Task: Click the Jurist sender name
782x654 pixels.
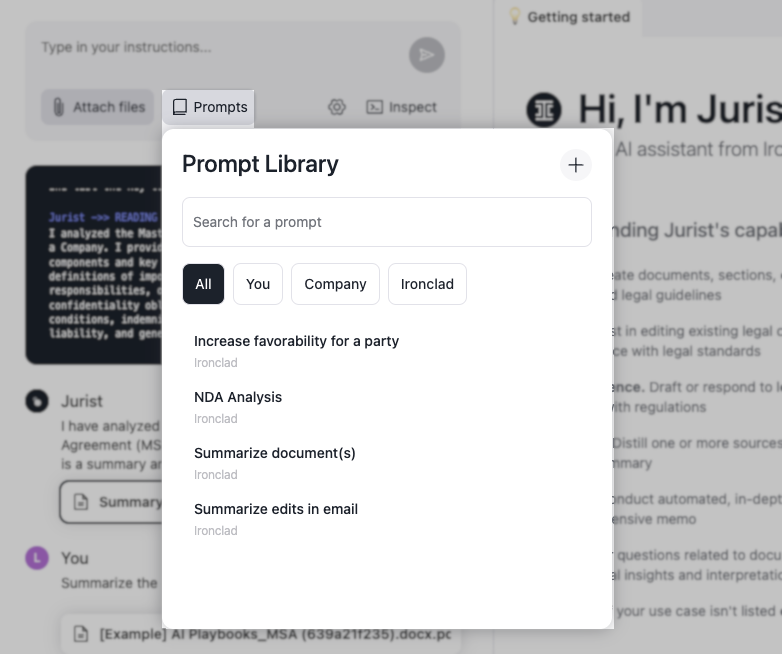Action: pyautogui.click(x=82, y=401)
